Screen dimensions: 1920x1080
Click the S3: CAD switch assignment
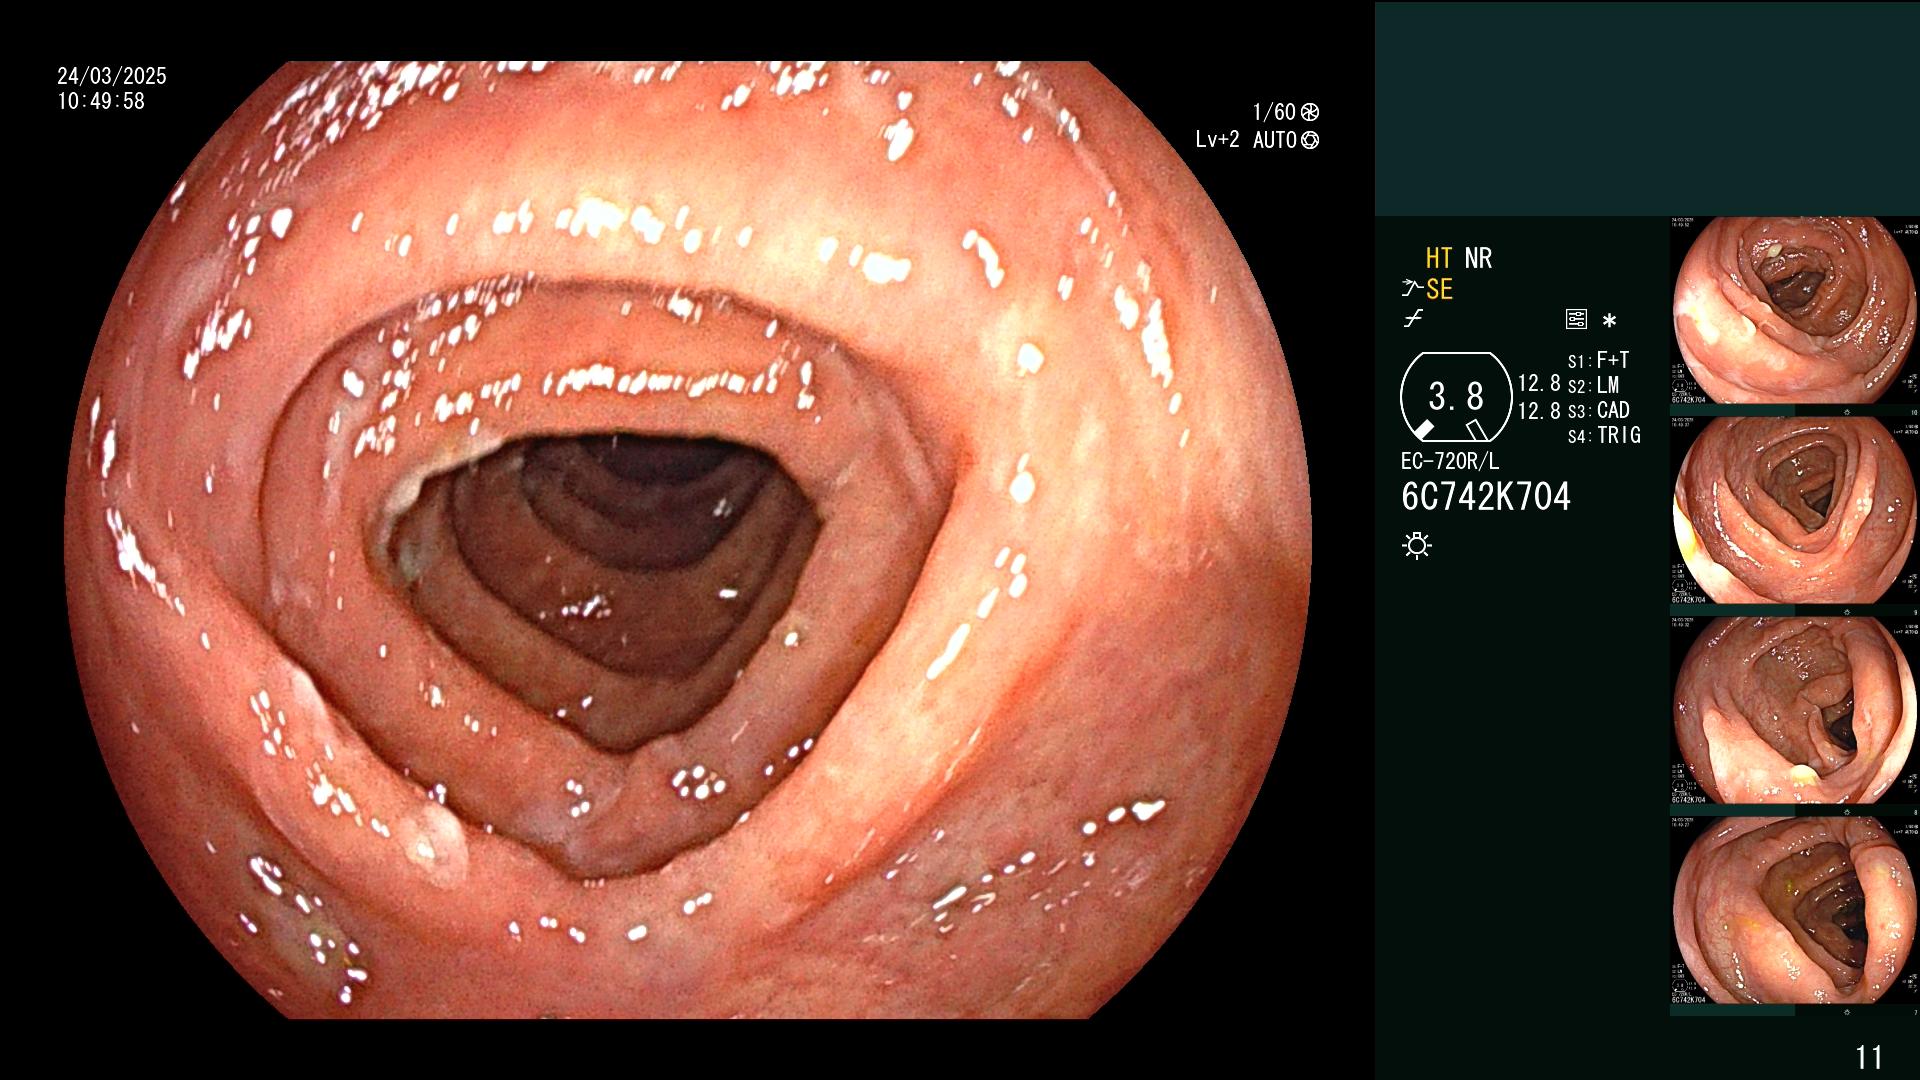pos(1598,410)
